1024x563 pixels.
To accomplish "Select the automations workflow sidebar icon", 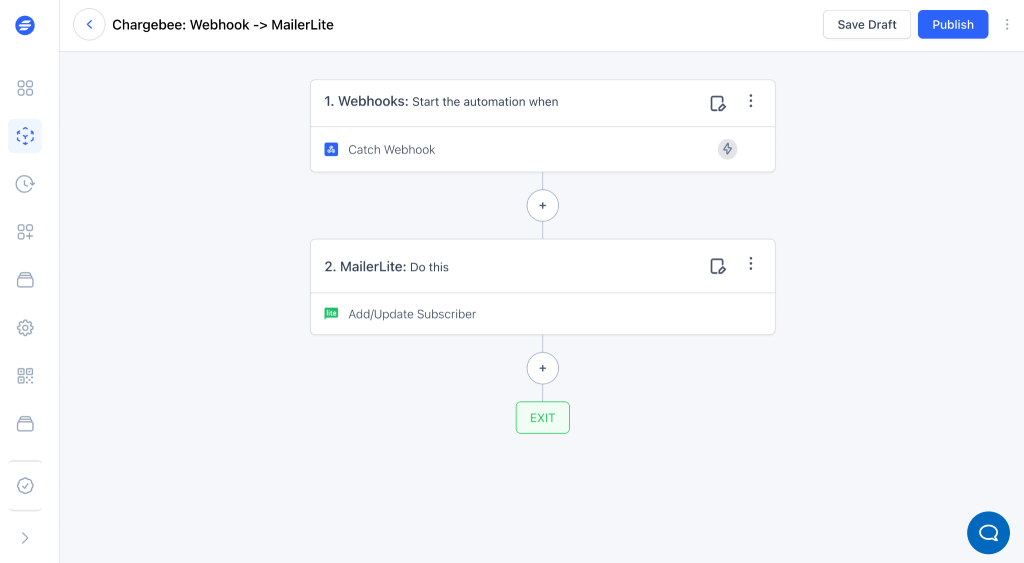I will (25, 136).
